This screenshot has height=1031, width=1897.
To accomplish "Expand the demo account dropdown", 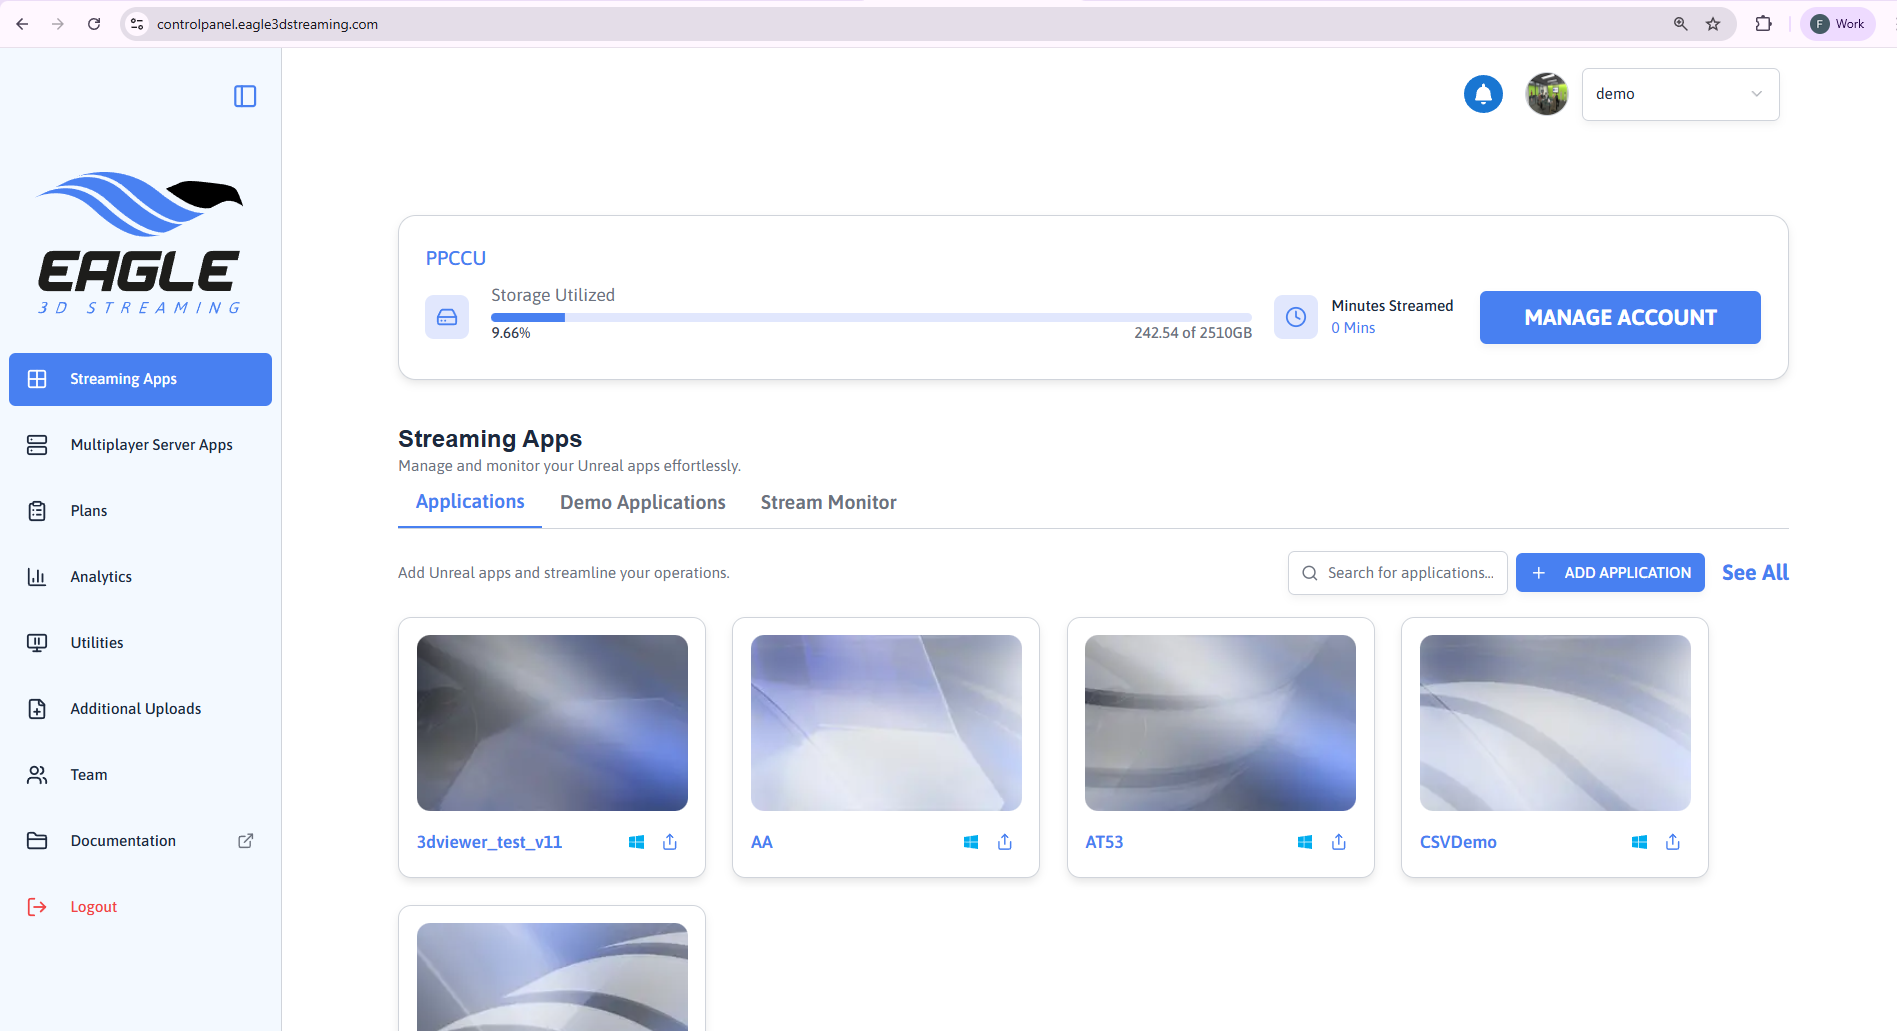I will coord(1680,94).
